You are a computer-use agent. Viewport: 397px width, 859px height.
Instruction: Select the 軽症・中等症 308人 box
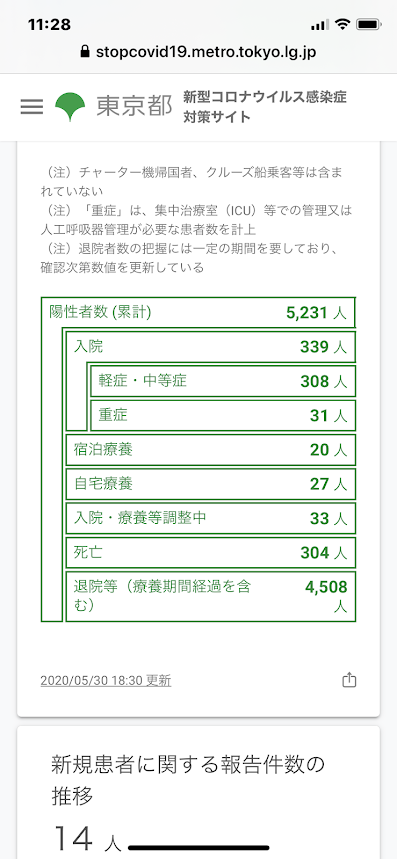point(223,381)
